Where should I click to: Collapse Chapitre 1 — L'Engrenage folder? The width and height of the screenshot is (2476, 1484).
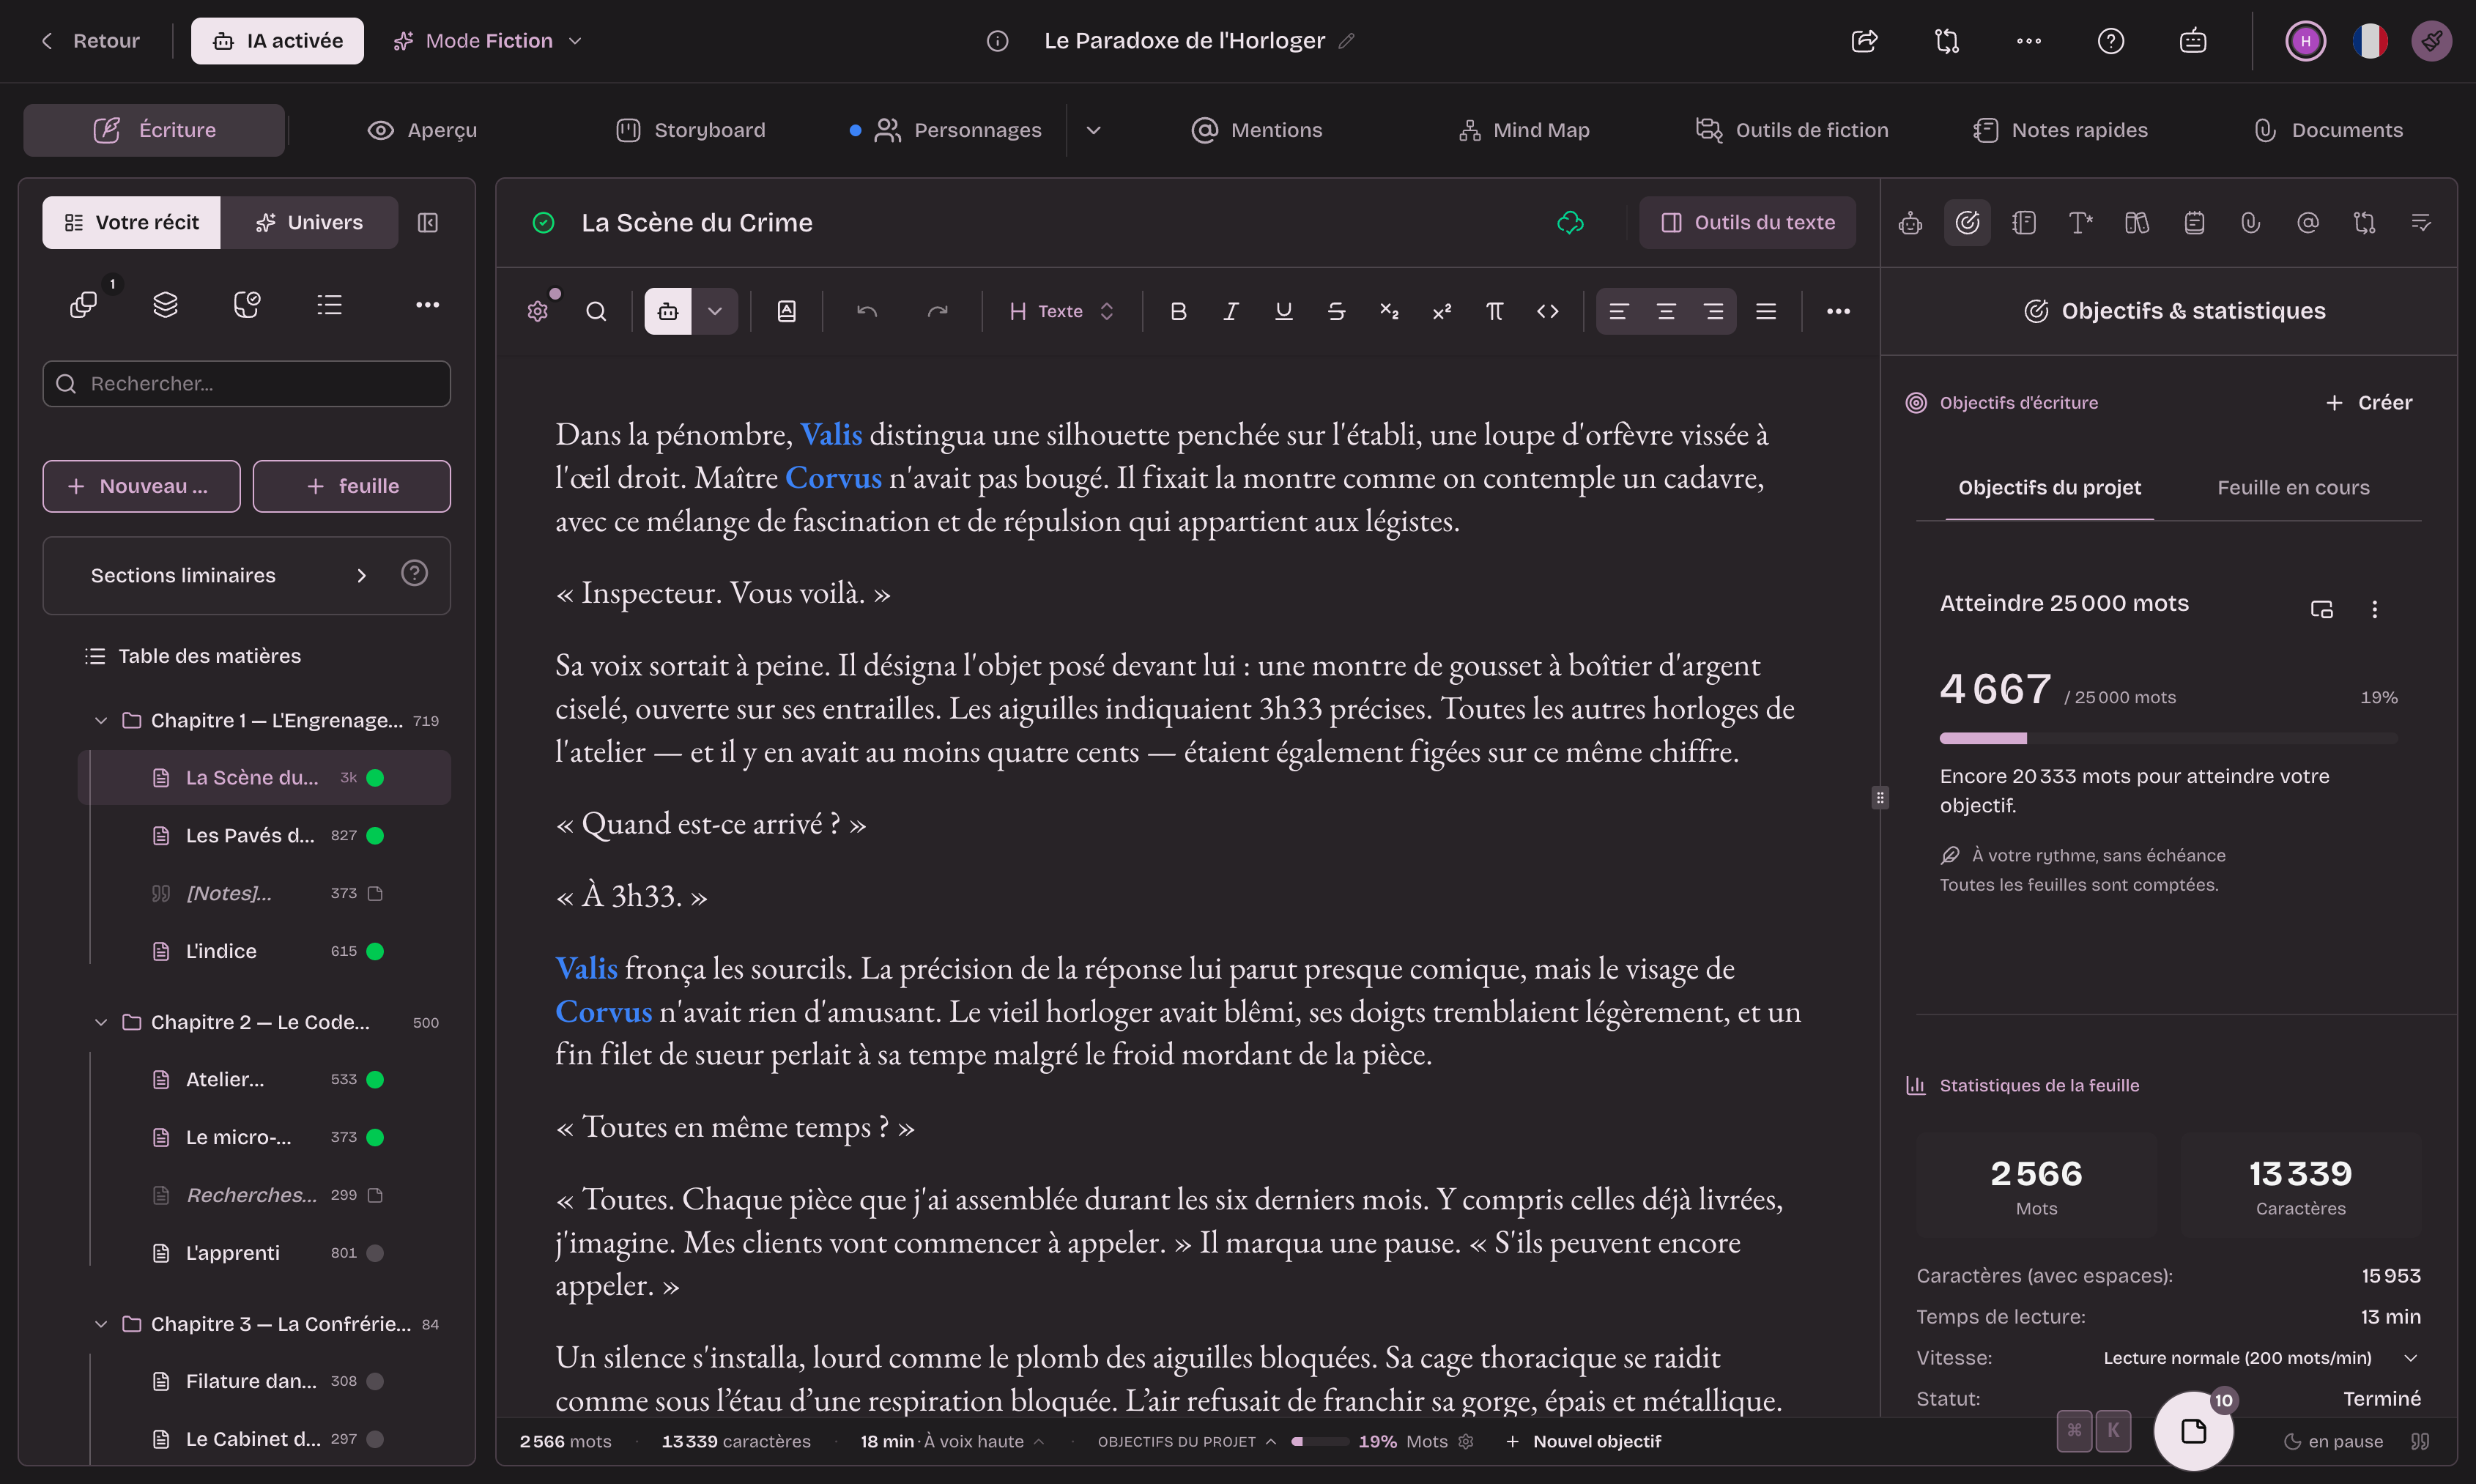[x=101, y=721]
